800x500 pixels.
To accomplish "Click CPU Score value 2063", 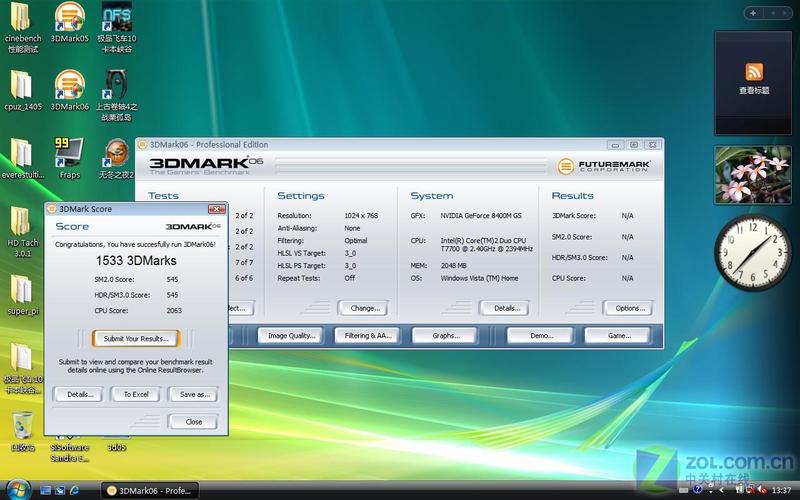I will 174,310.
